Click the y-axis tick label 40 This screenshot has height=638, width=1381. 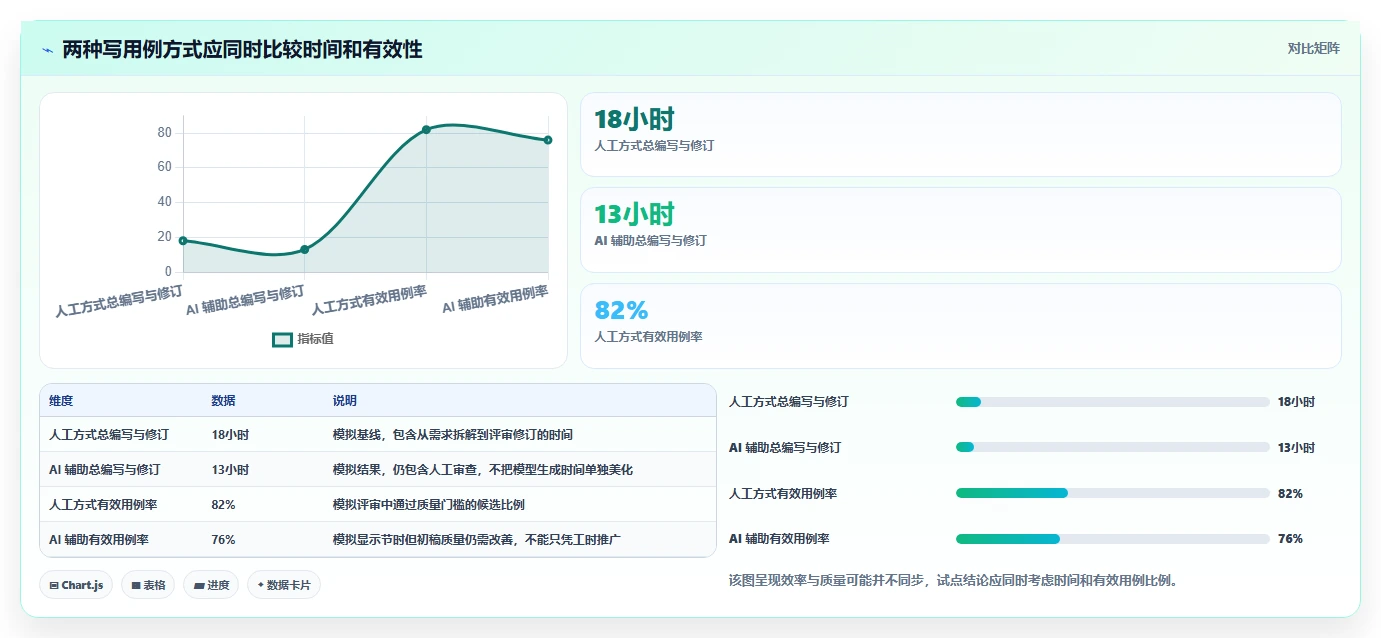pos(164,202)
